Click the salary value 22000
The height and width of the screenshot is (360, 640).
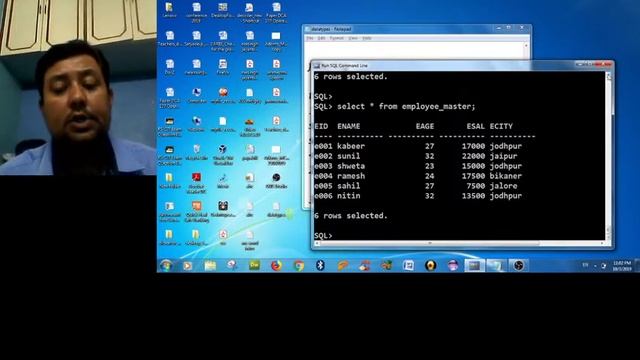pos(473,156)
